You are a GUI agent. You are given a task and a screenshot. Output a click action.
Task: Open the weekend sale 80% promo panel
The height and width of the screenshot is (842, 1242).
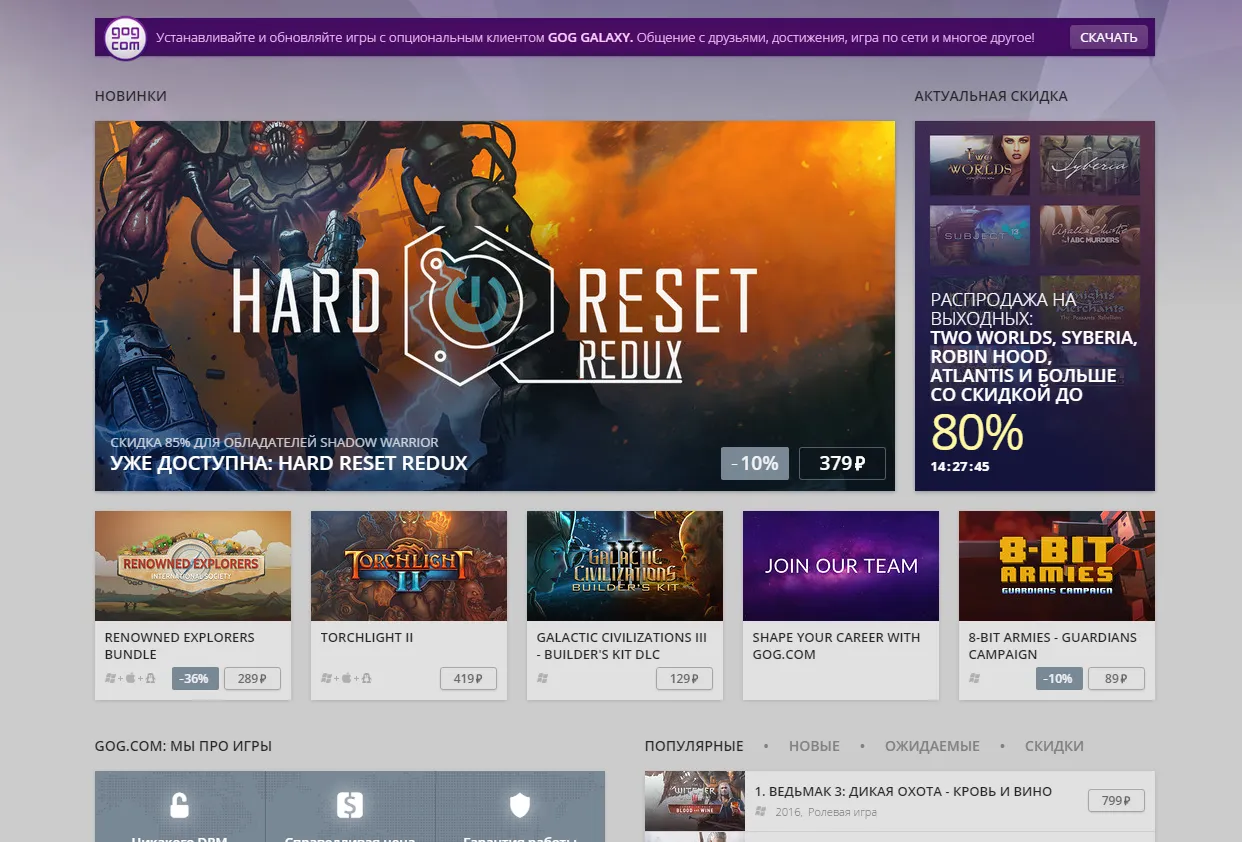[x=1035, y=306]
